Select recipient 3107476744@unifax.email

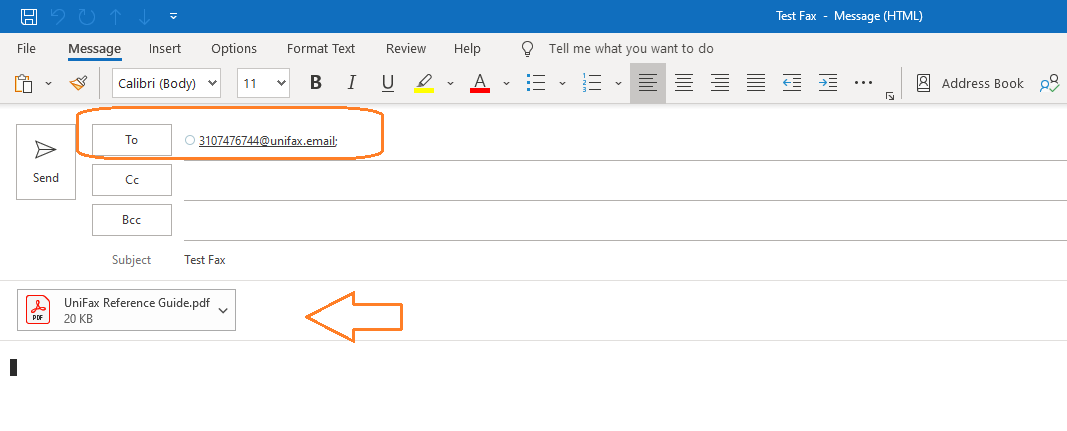click(x=268, y=141)
